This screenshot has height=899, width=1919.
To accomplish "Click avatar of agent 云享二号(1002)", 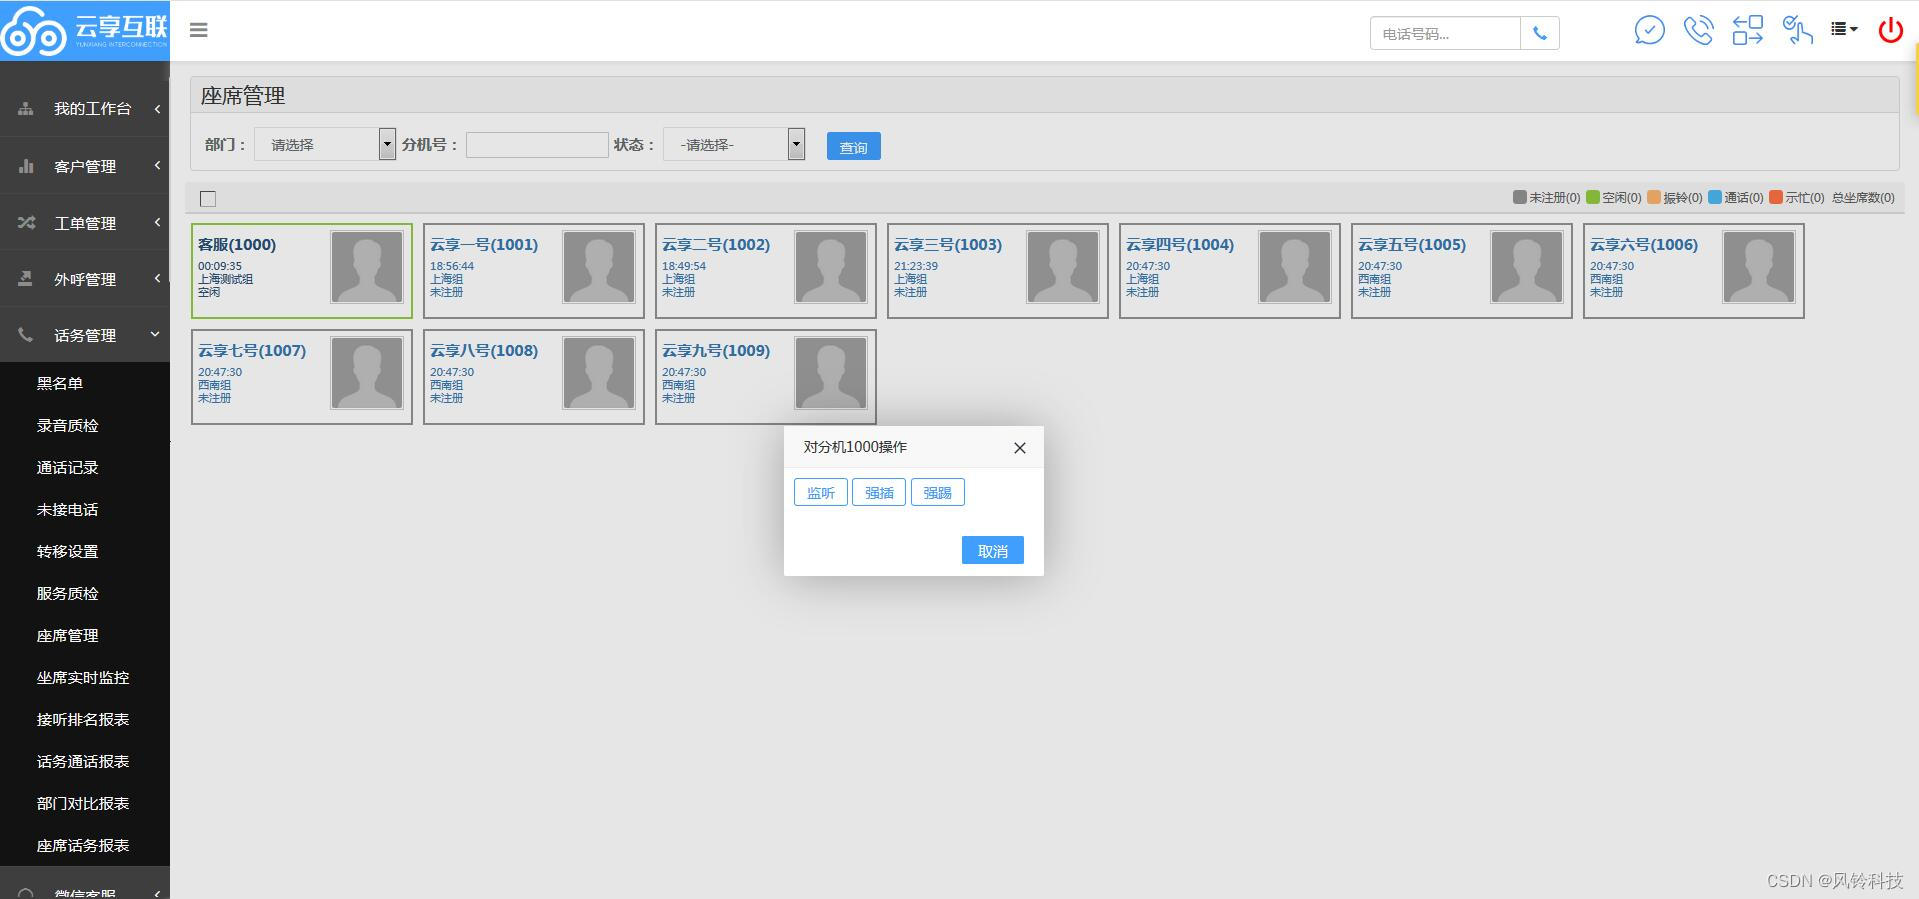I will tap(831, 267).
